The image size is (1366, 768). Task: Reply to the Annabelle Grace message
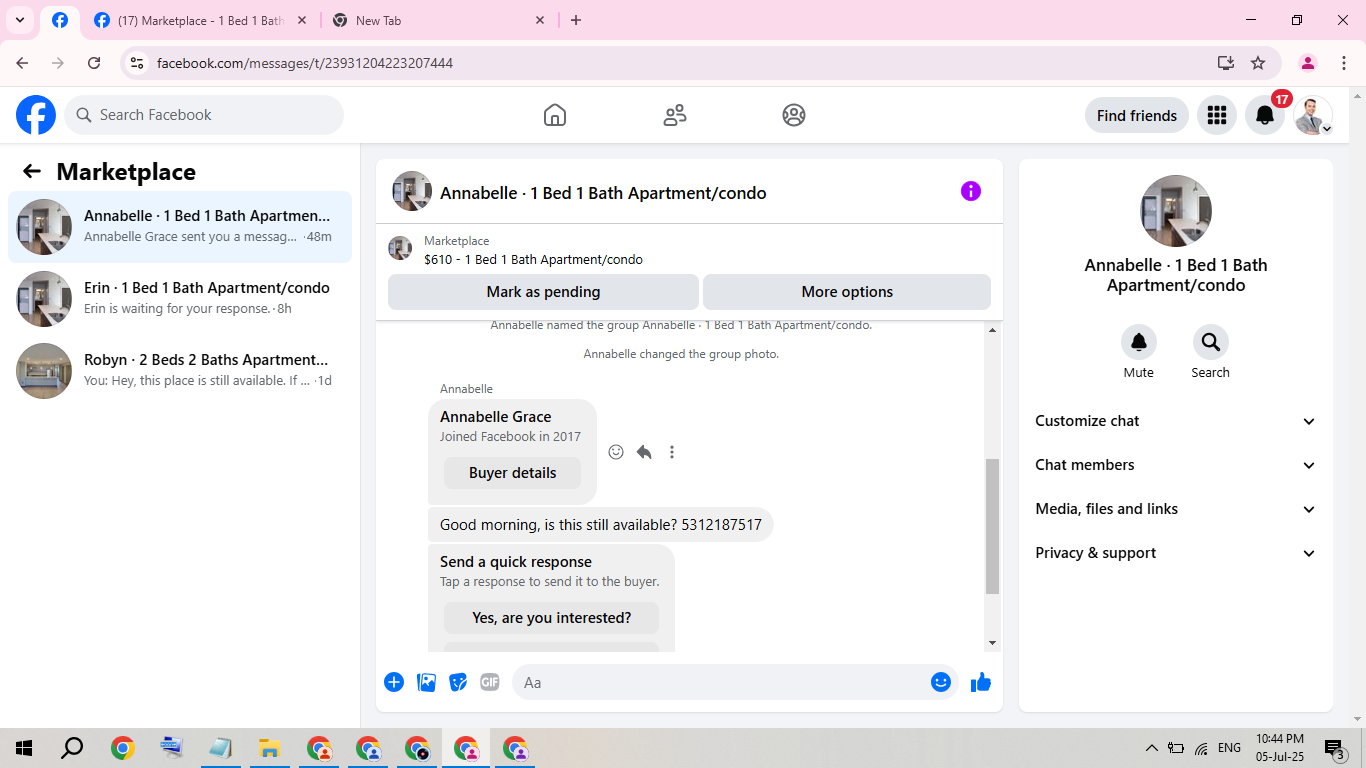pyautogui.click(x=644, y=452)
